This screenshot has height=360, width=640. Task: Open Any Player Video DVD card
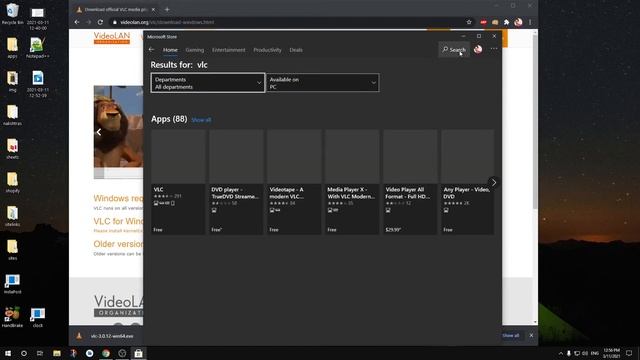[467, 182]
